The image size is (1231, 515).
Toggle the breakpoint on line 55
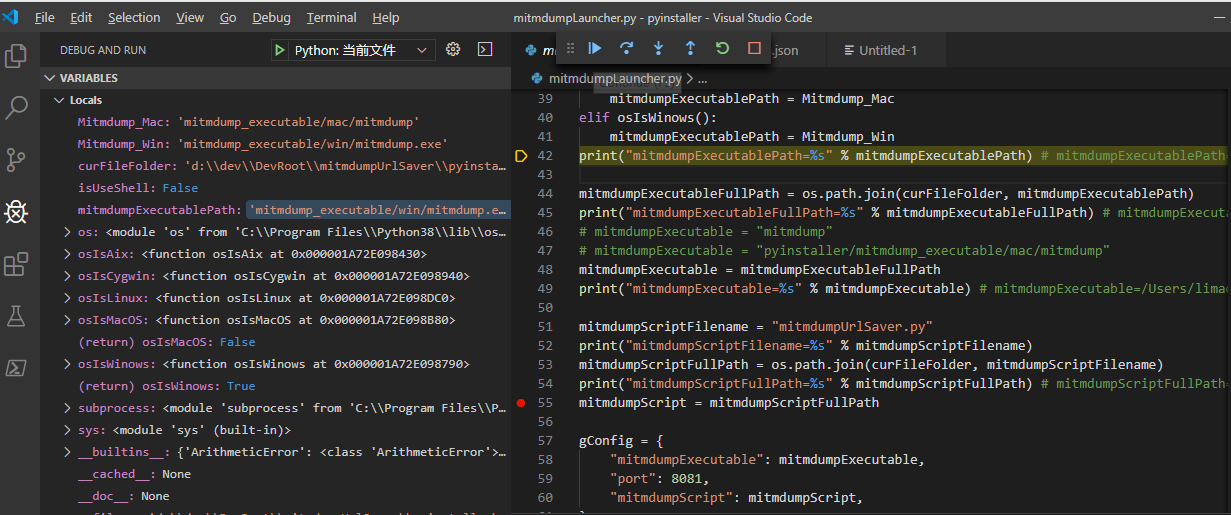(x=520, y=403)
